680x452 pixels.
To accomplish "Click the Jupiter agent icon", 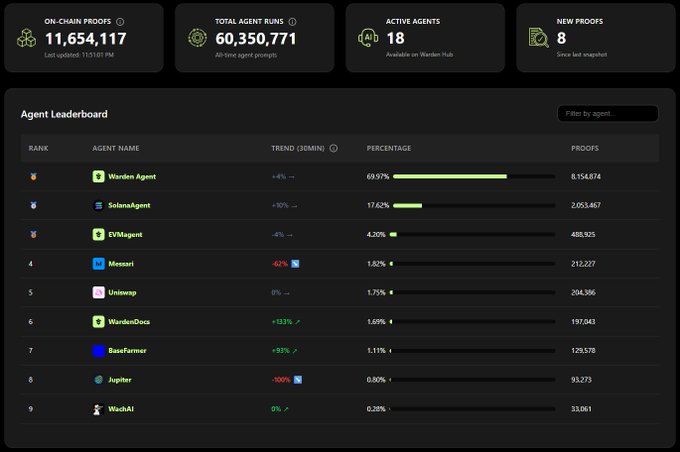I will 98,380.
